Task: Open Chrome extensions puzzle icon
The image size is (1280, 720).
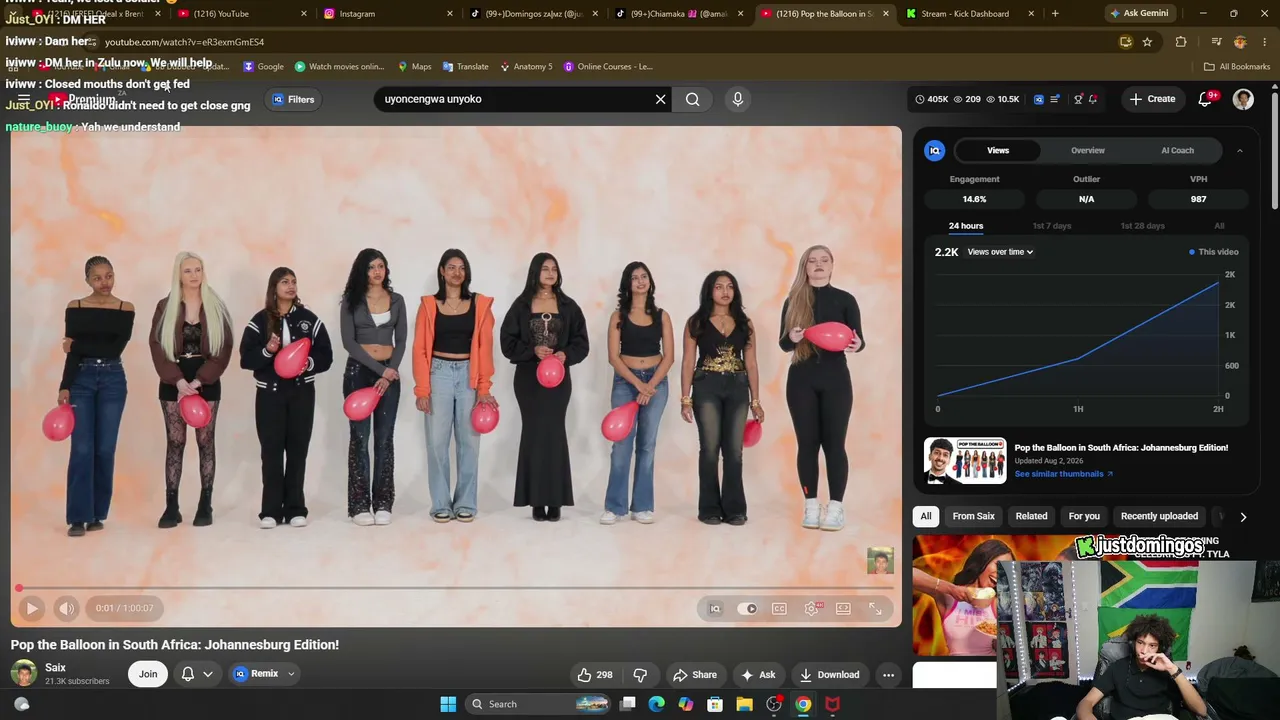Action: pos(1181,42)
